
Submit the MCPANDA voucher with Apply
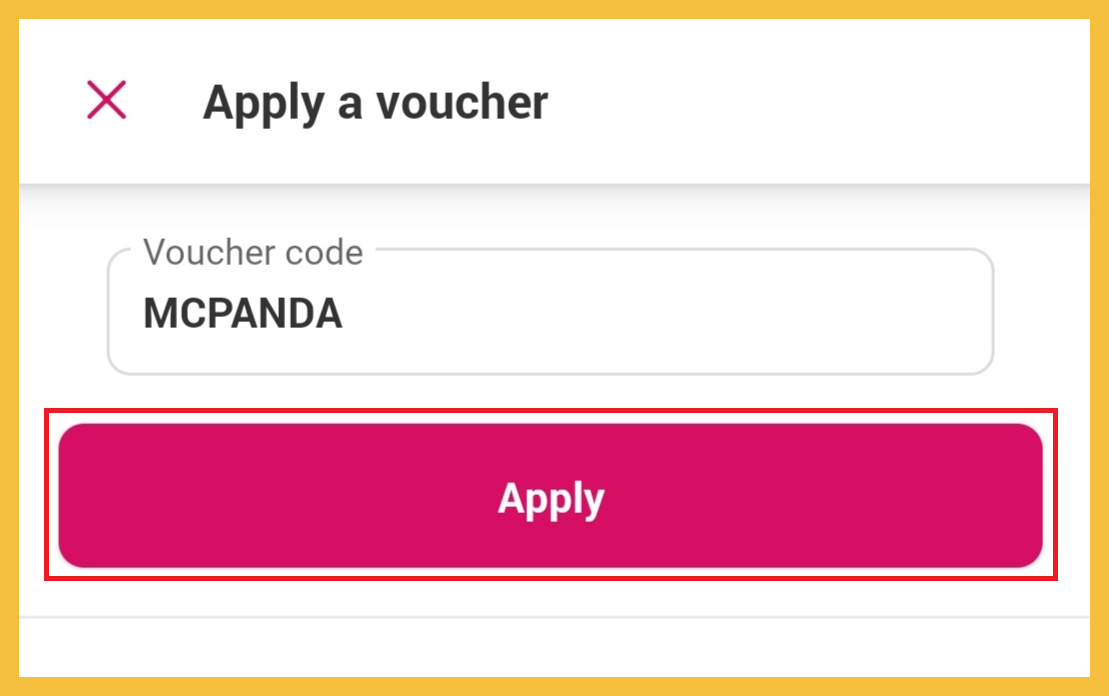[x=550, y=497]
